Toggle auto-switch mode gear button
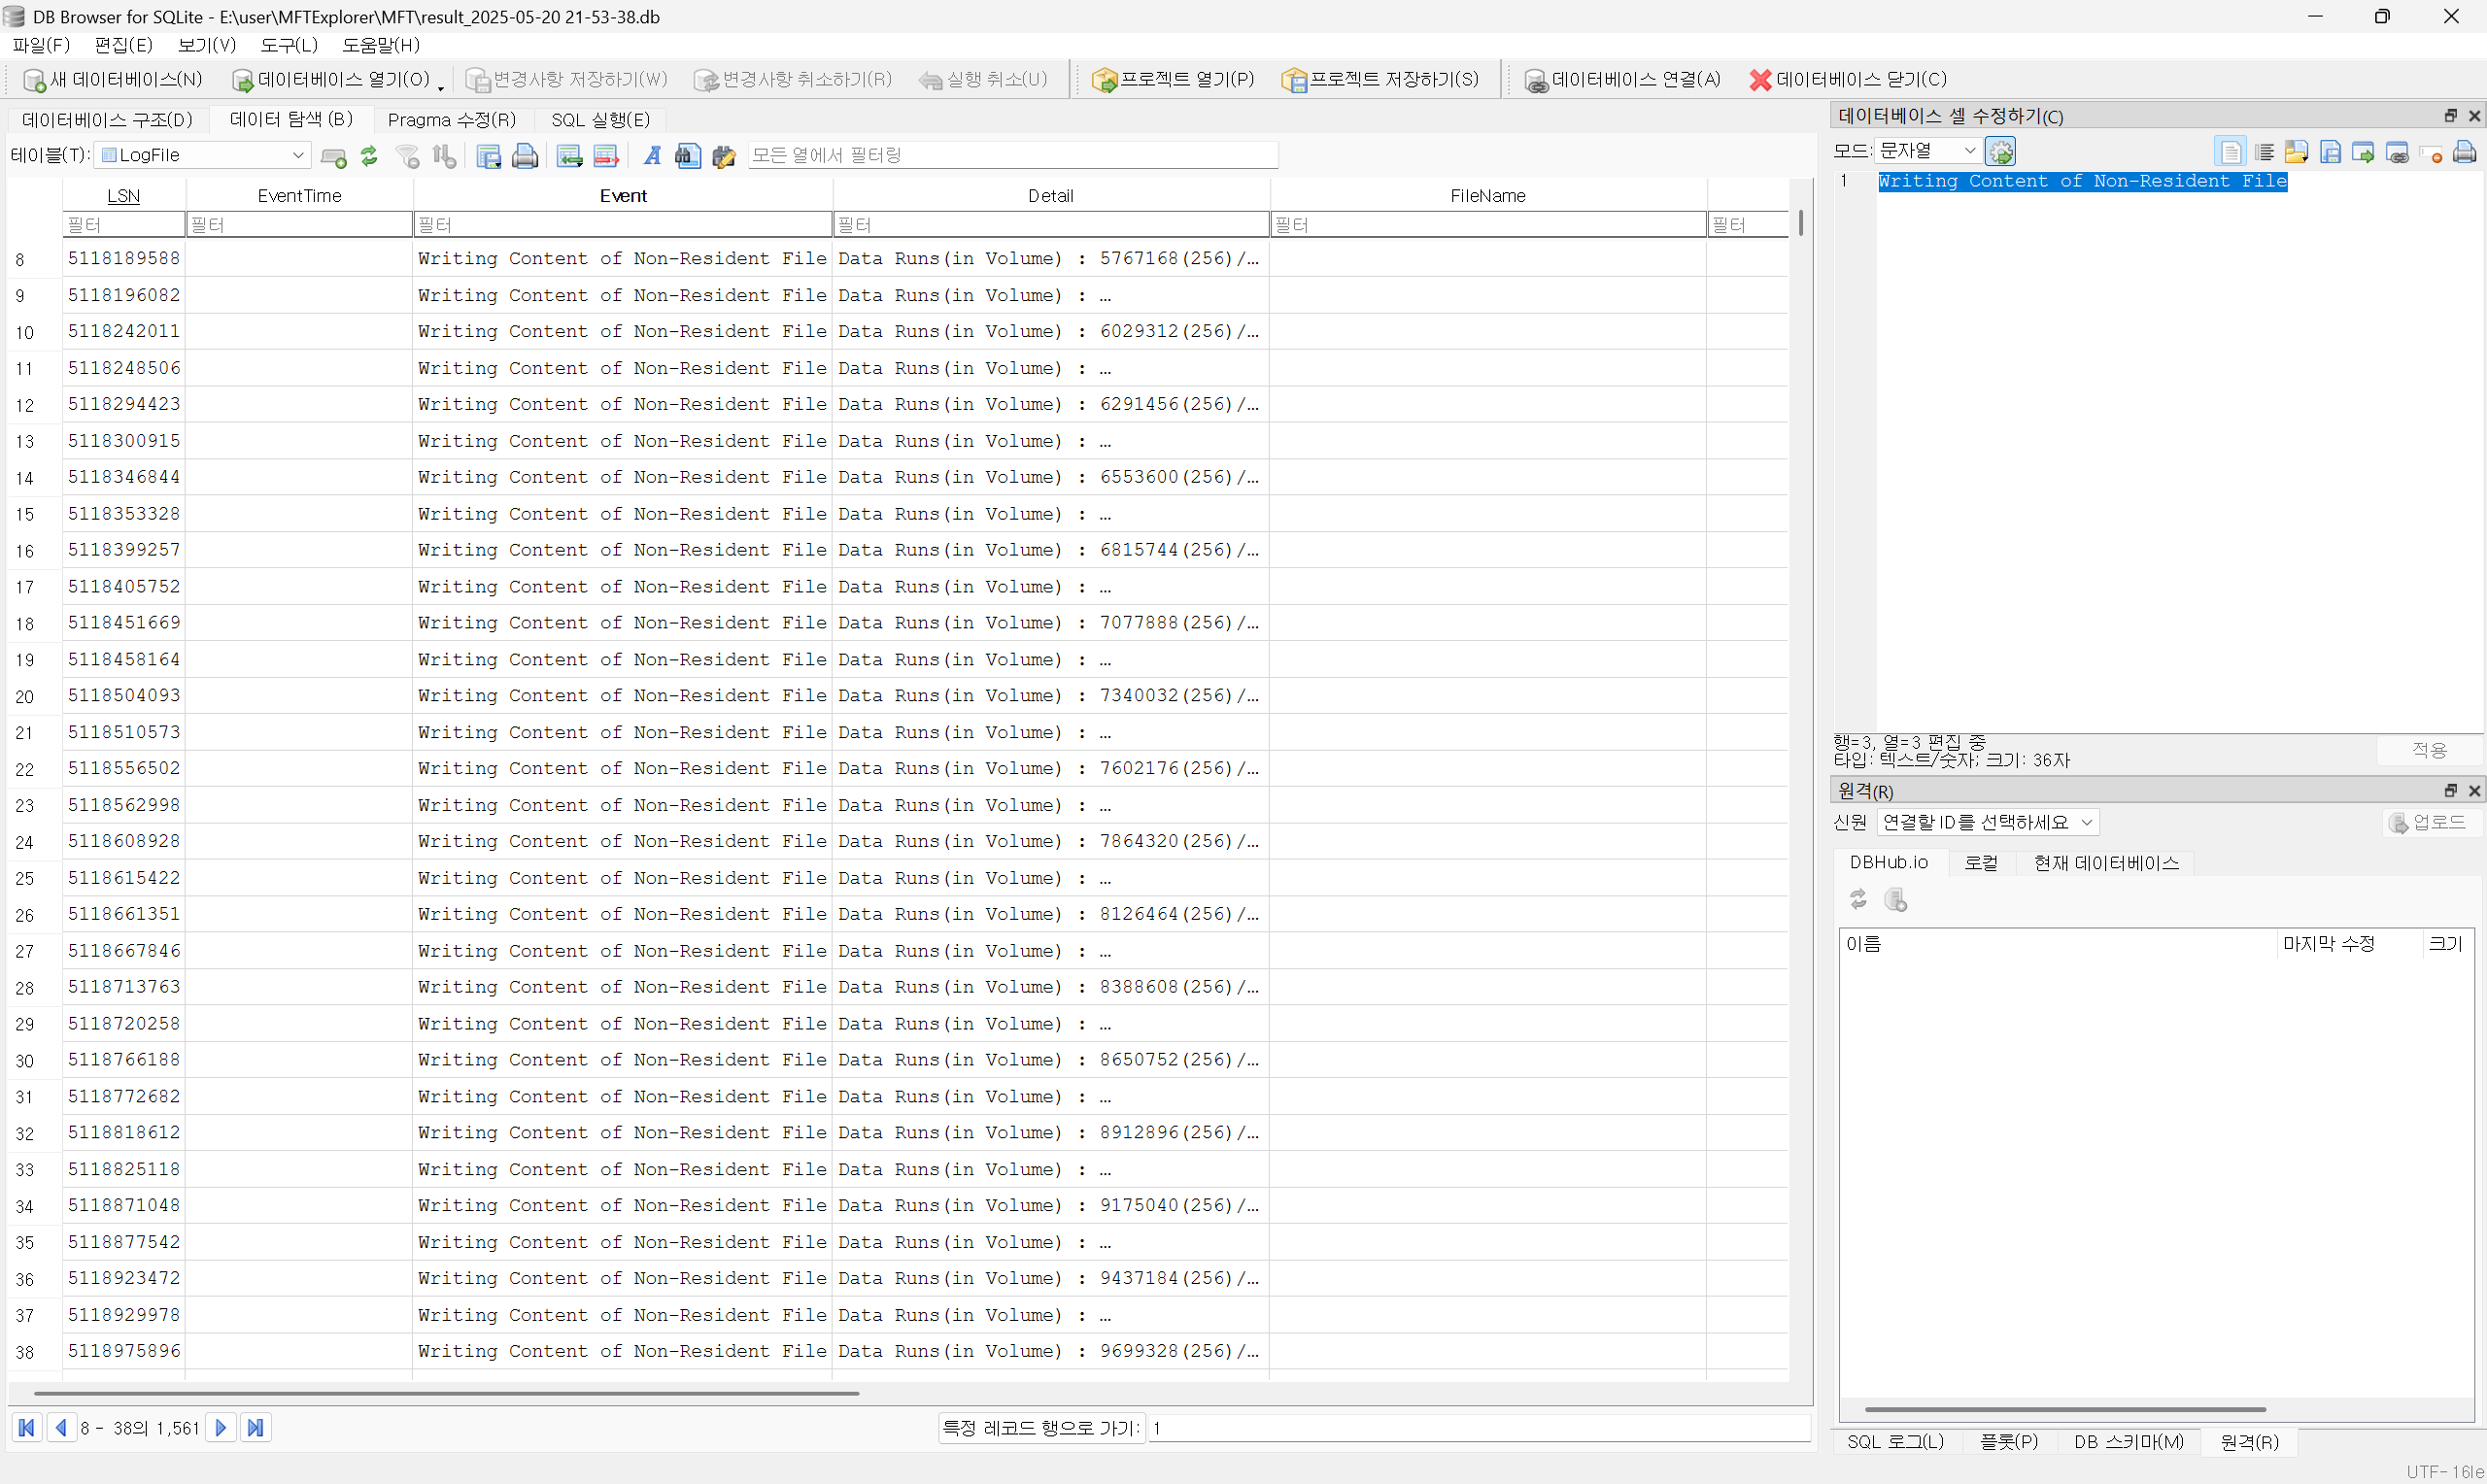 click(x=2000, y=151)
